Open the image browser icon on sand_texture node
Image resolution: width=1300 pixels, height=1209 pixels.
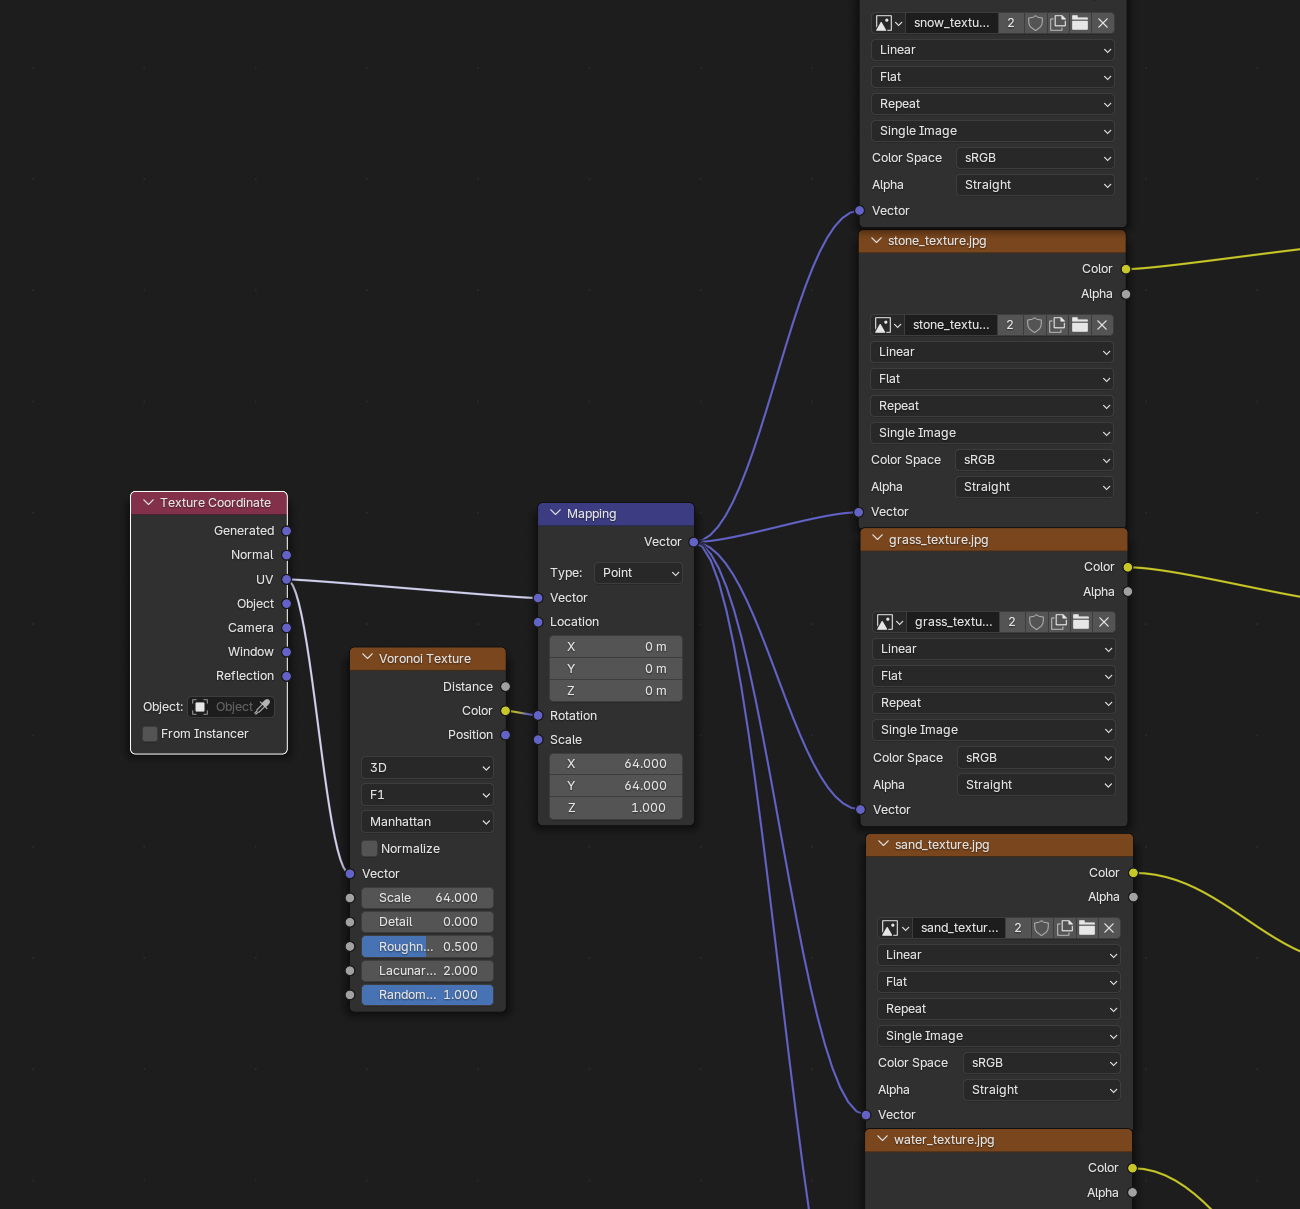[x=890, y=927]
